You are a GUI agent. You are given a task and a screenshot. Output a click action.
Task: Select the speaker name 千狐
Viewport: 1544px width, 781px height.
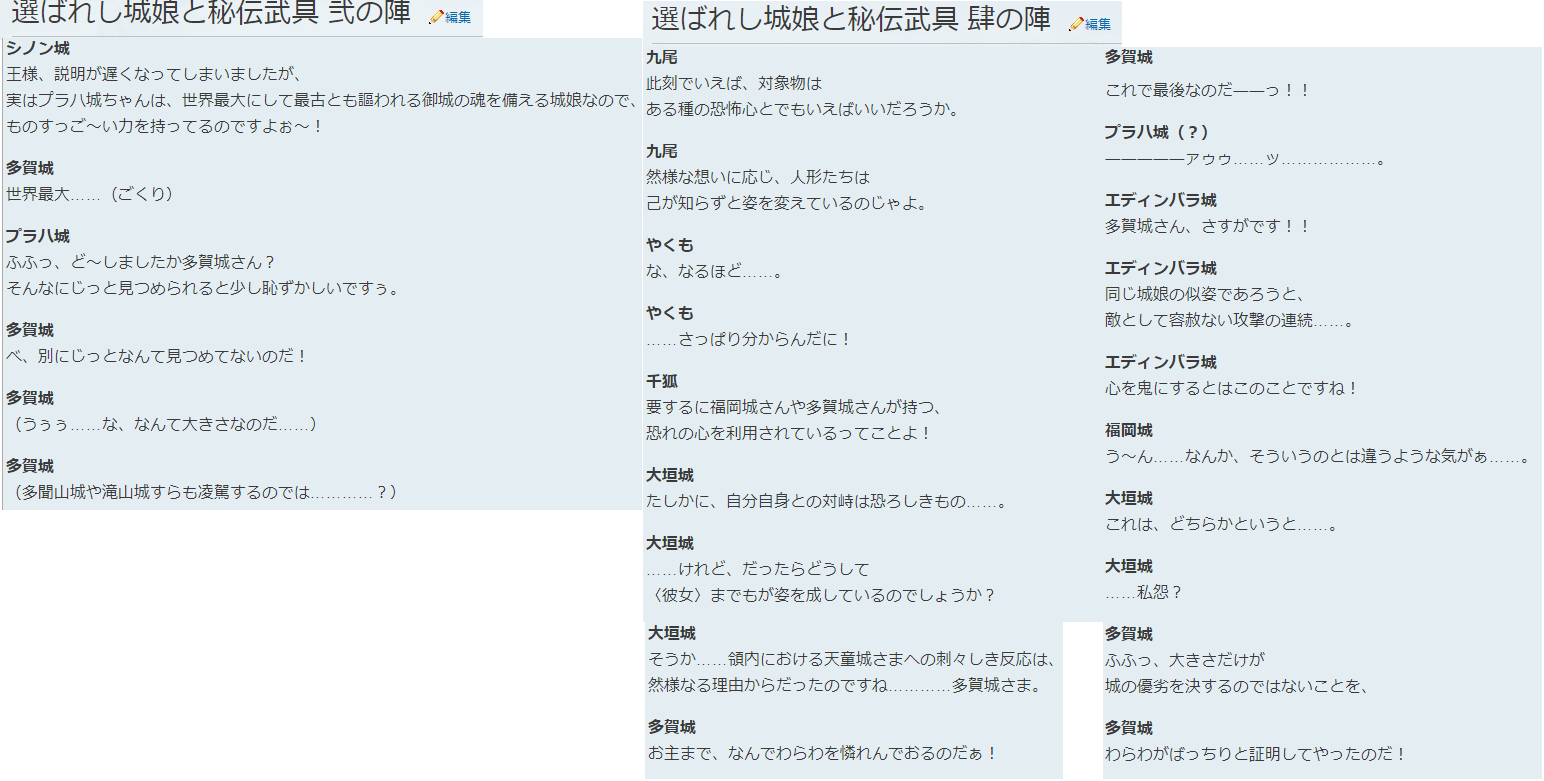pyautogui.click(x=662, y=381)
